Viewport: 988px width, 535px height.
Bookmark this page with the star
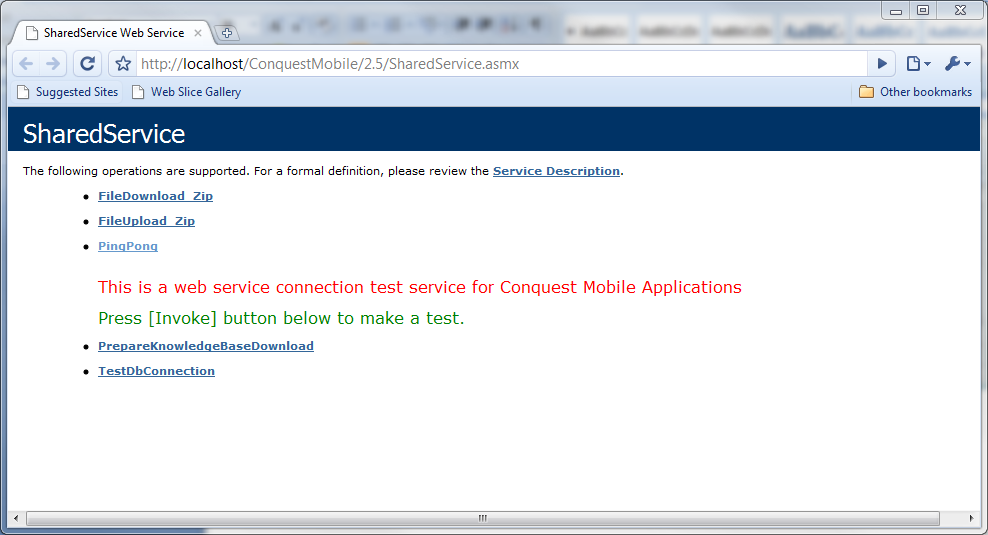pyautogui.click(x=123, y=64)
